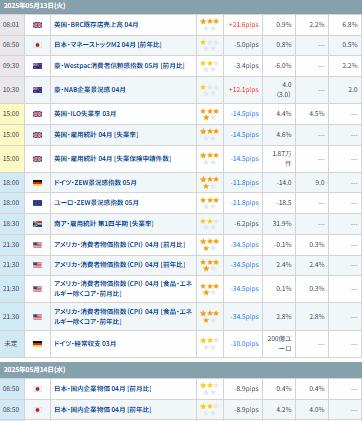The width and height of the screenshot is (363, 421).
Task: Click the -6.2pips value
Action: click(x=246, y=224)
